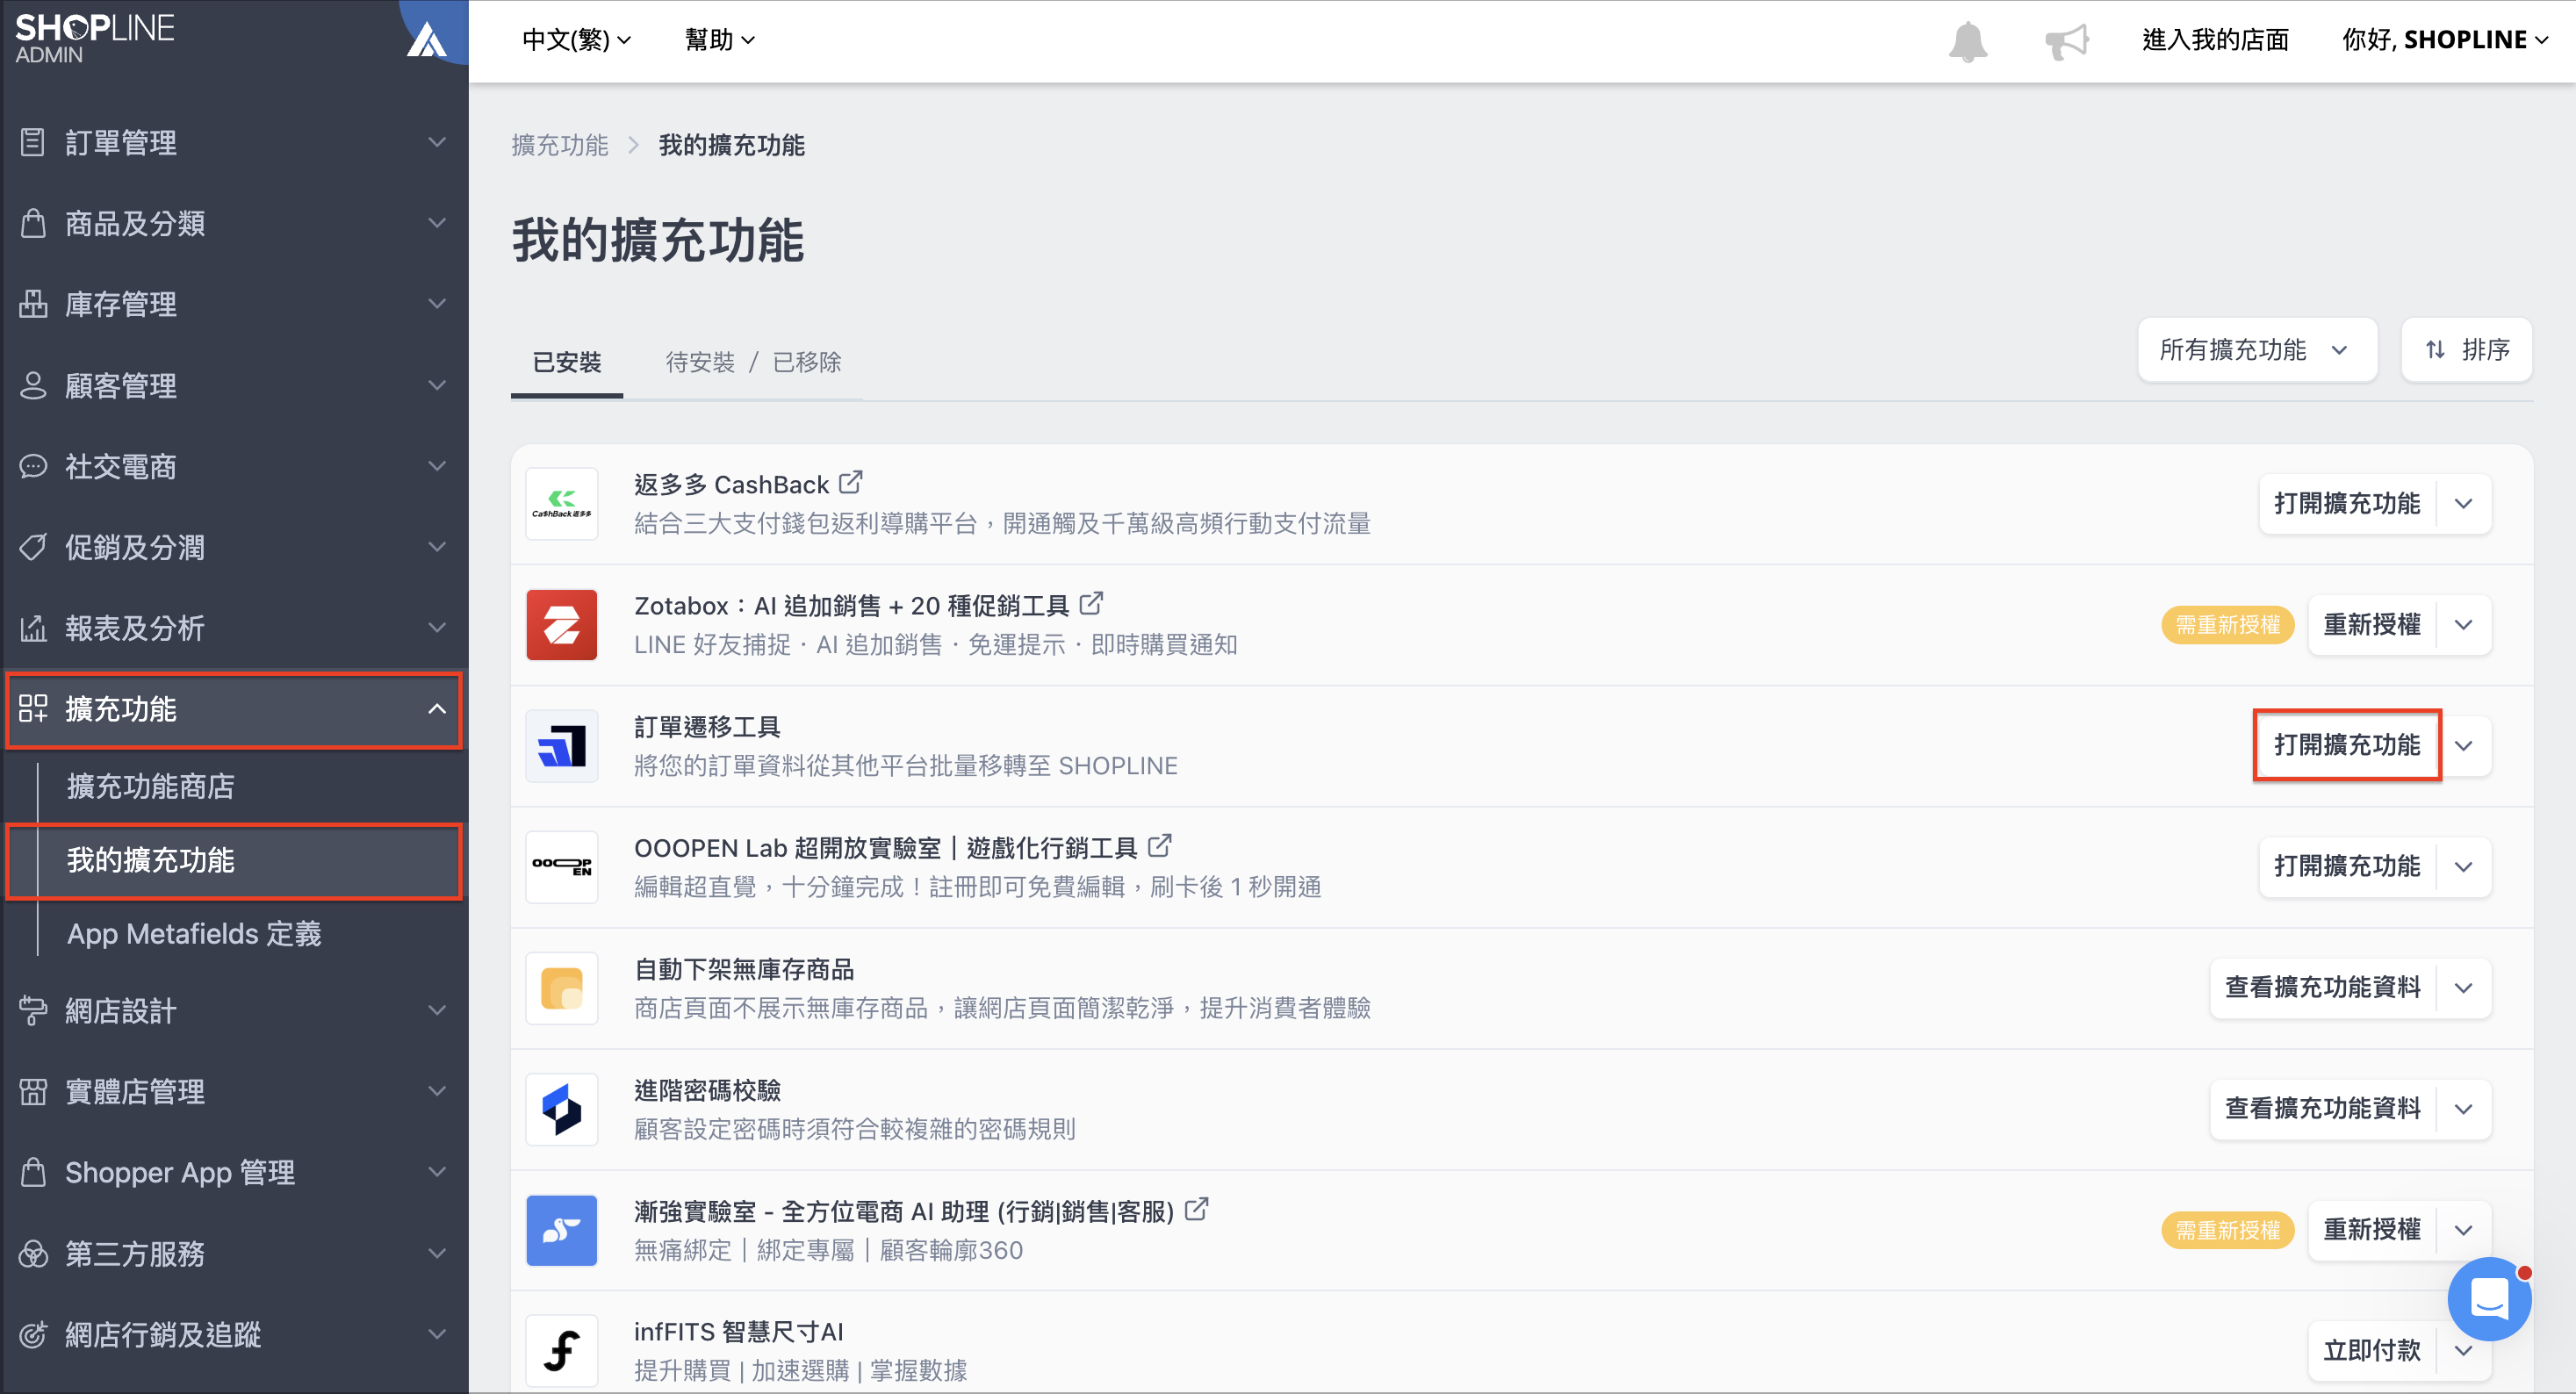This screenshot has width=2576, height=1394.
Task: Click 打開擴充功能 for OOOPEN Lab
Action: pyautogui.click(x=2347, y=866)
